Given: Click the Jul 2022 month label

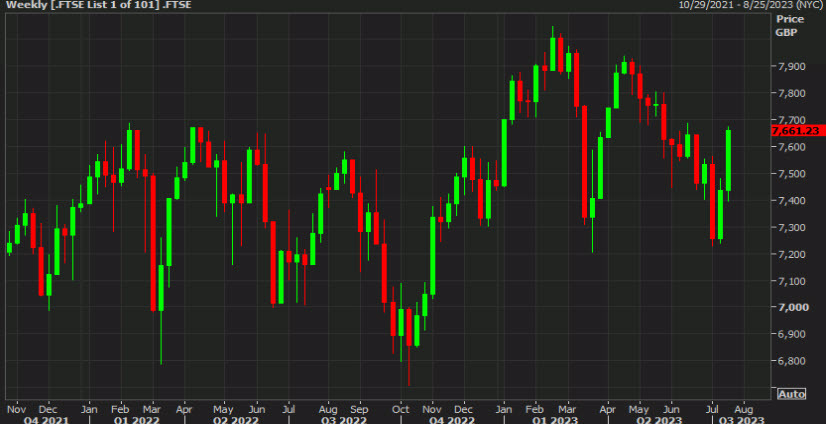Looking at the screenshot, I should 288,409.
